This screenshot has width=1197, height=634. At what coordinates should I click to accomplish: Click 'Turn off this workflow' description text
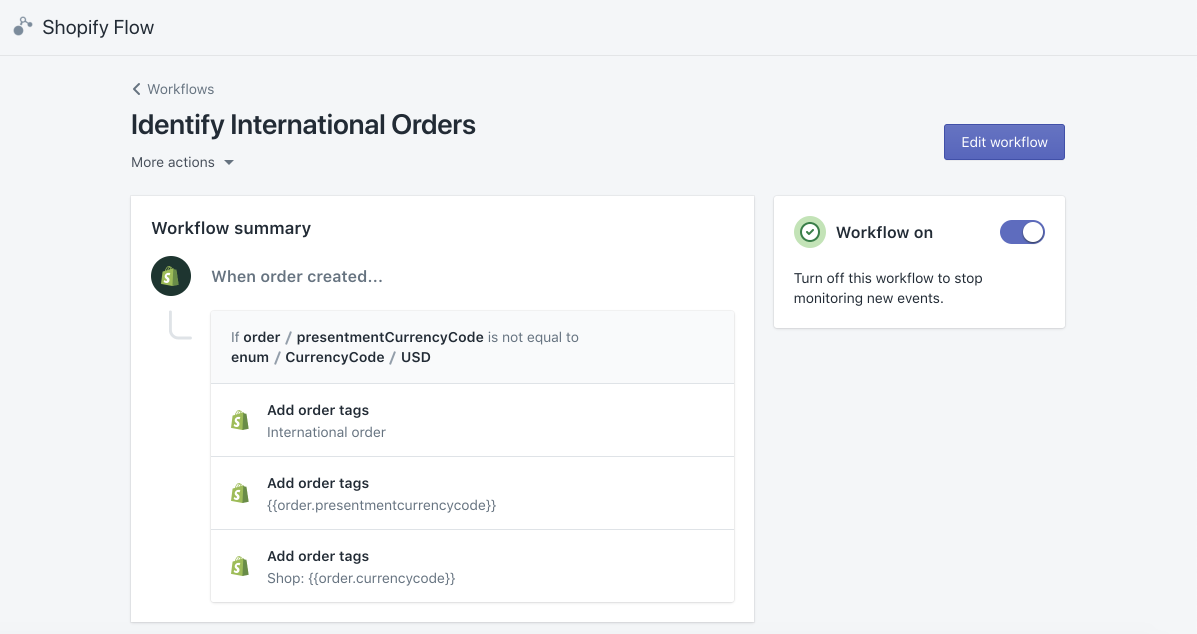point(888,288)
